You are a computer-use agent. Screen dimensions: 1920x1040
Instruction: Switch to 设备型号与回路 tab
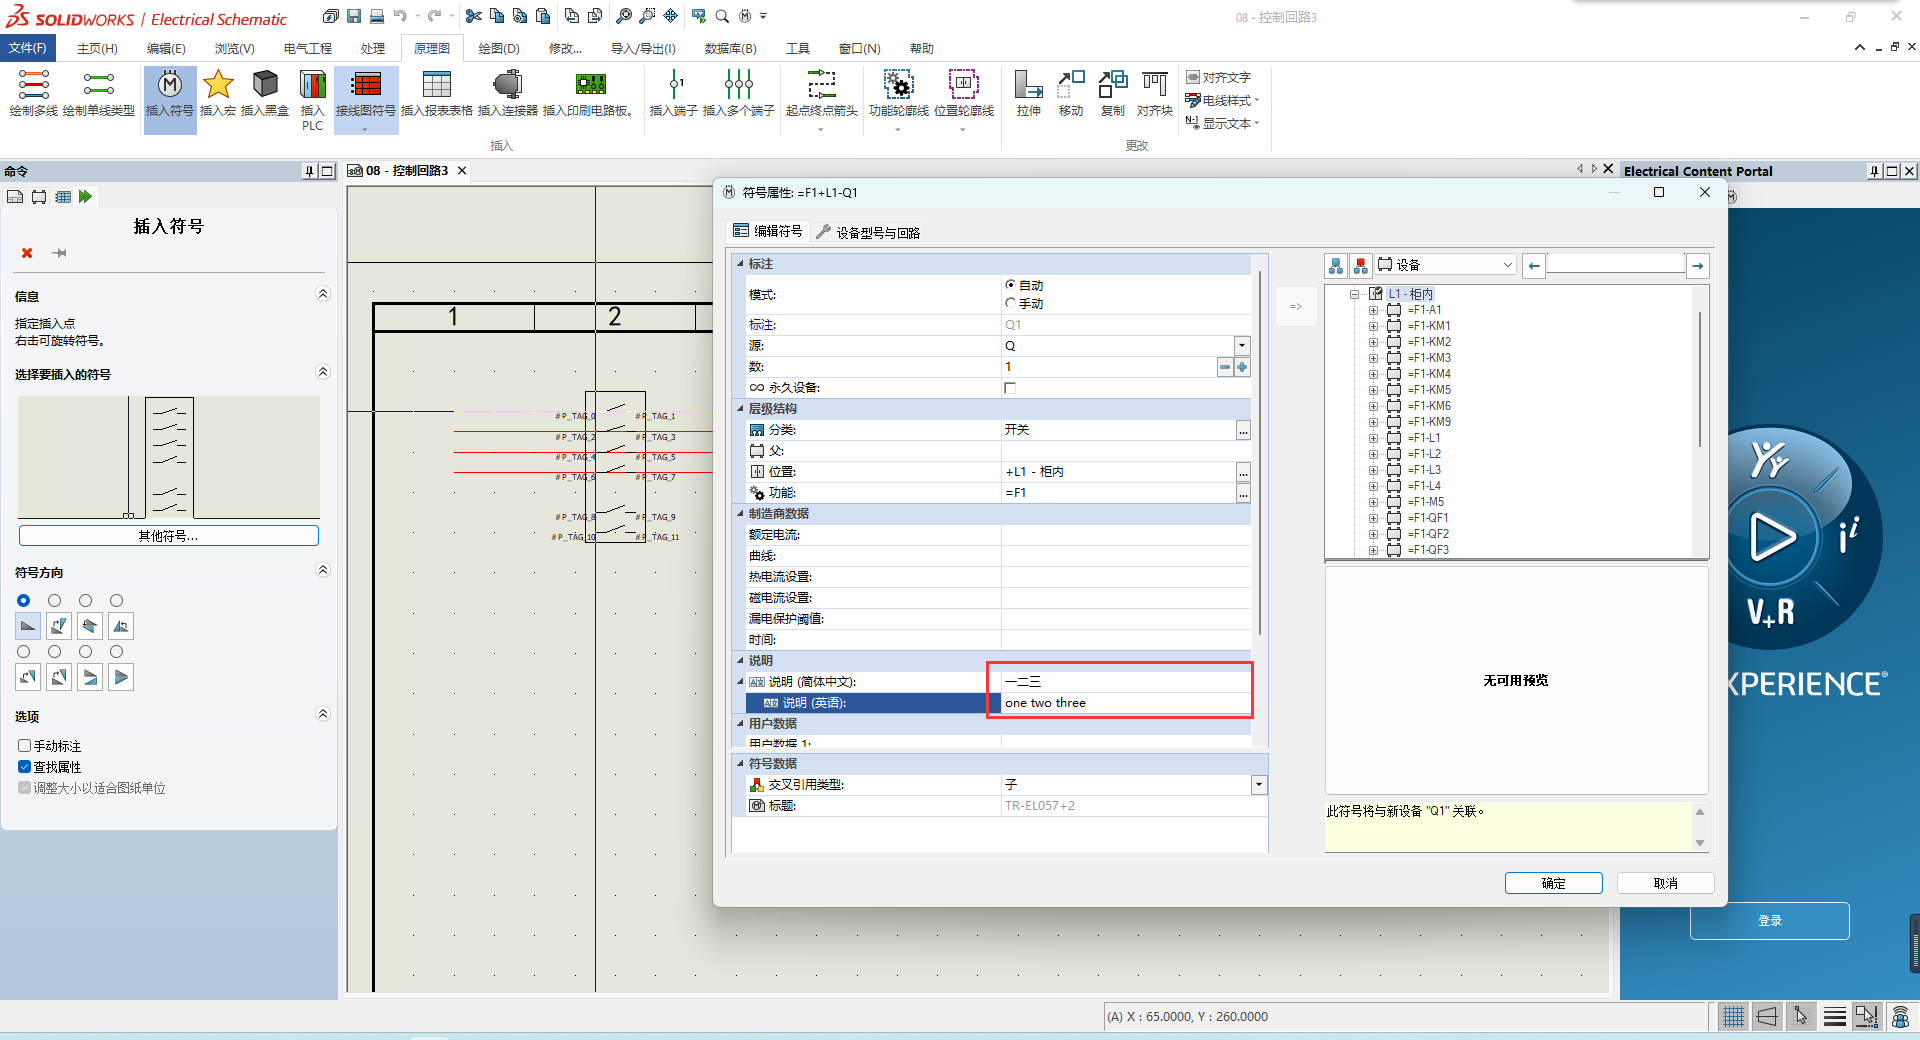(x=869, y=232)
